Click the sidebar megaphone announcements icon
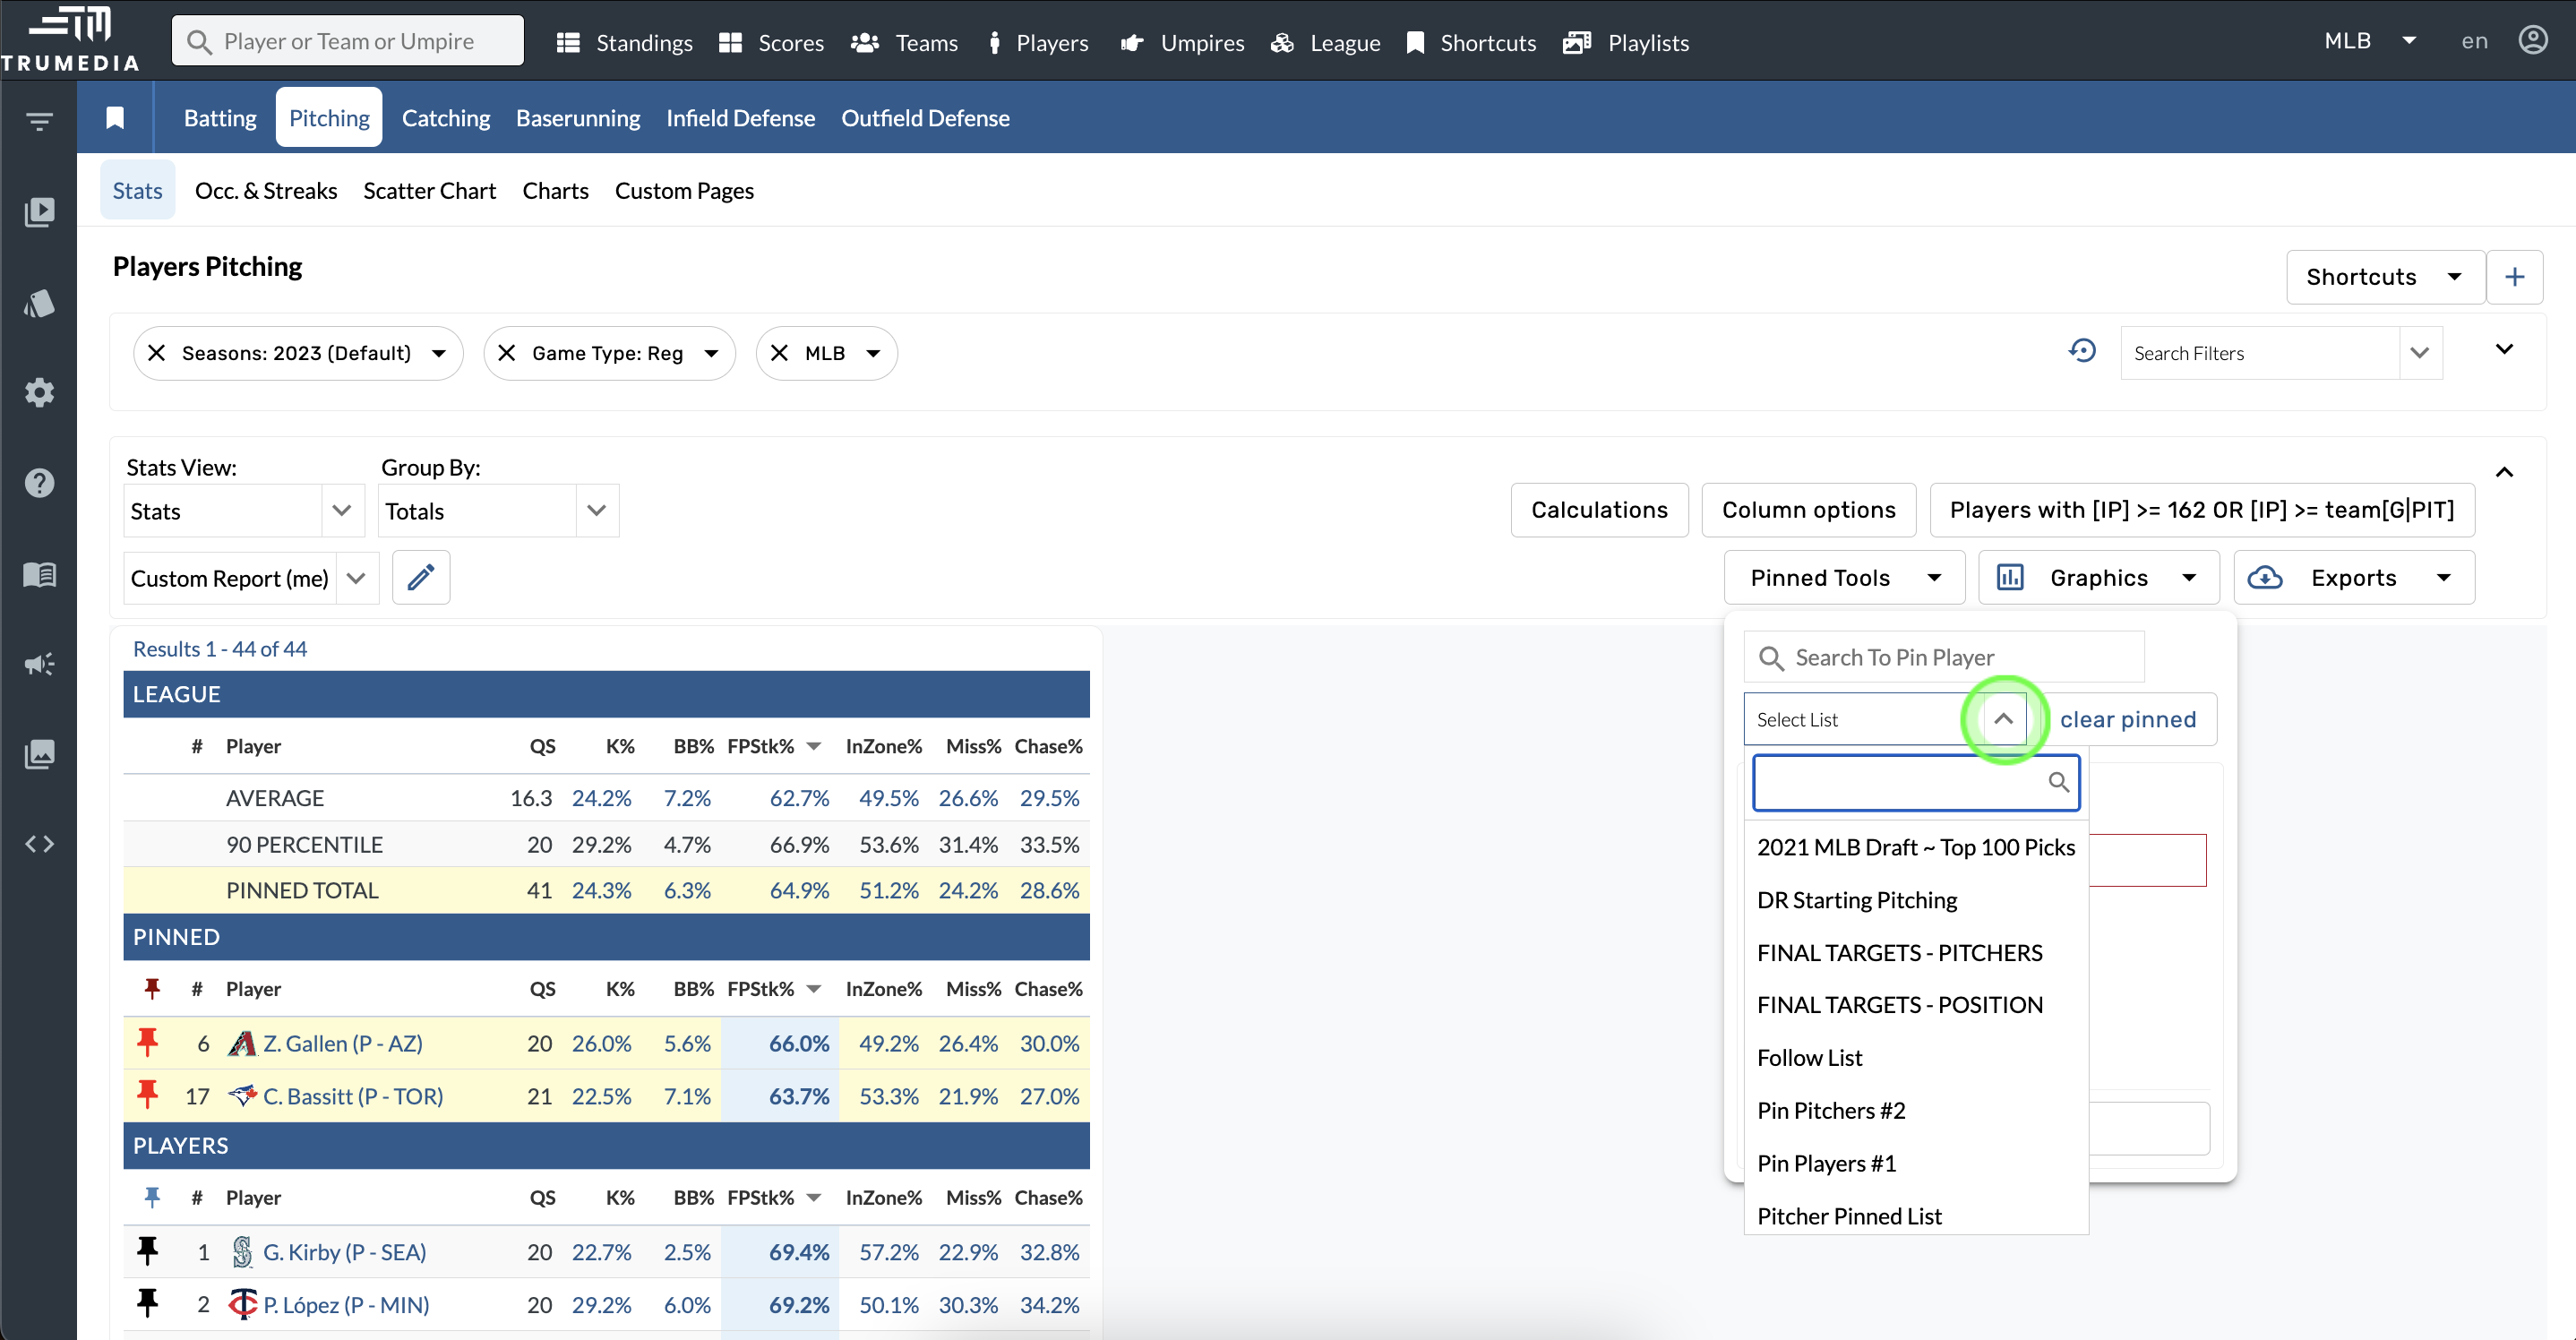Viewport: 2576px width, 1340px height. [39, 664]
